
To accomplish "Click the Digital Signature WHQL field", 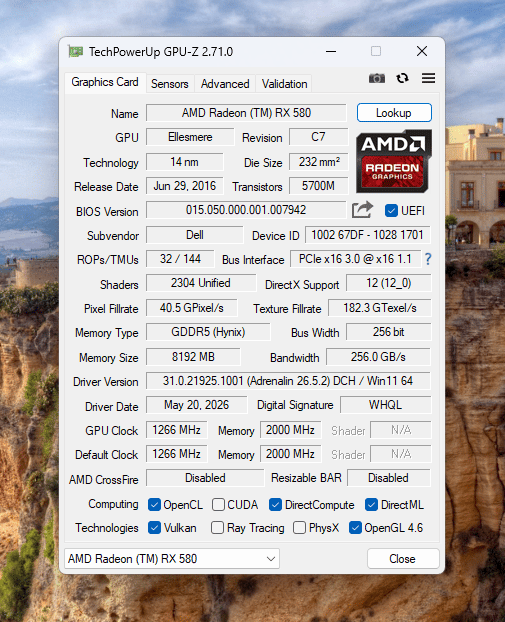I will [385, 405].
